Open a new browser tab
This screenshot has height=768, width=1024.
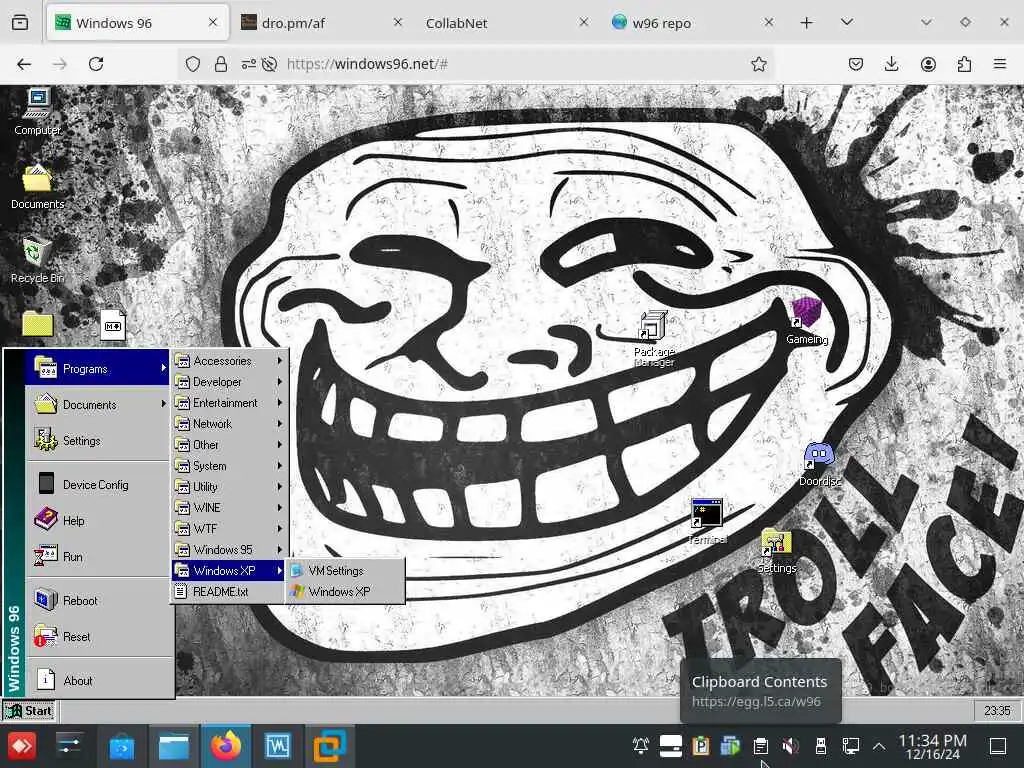point(807,23)
